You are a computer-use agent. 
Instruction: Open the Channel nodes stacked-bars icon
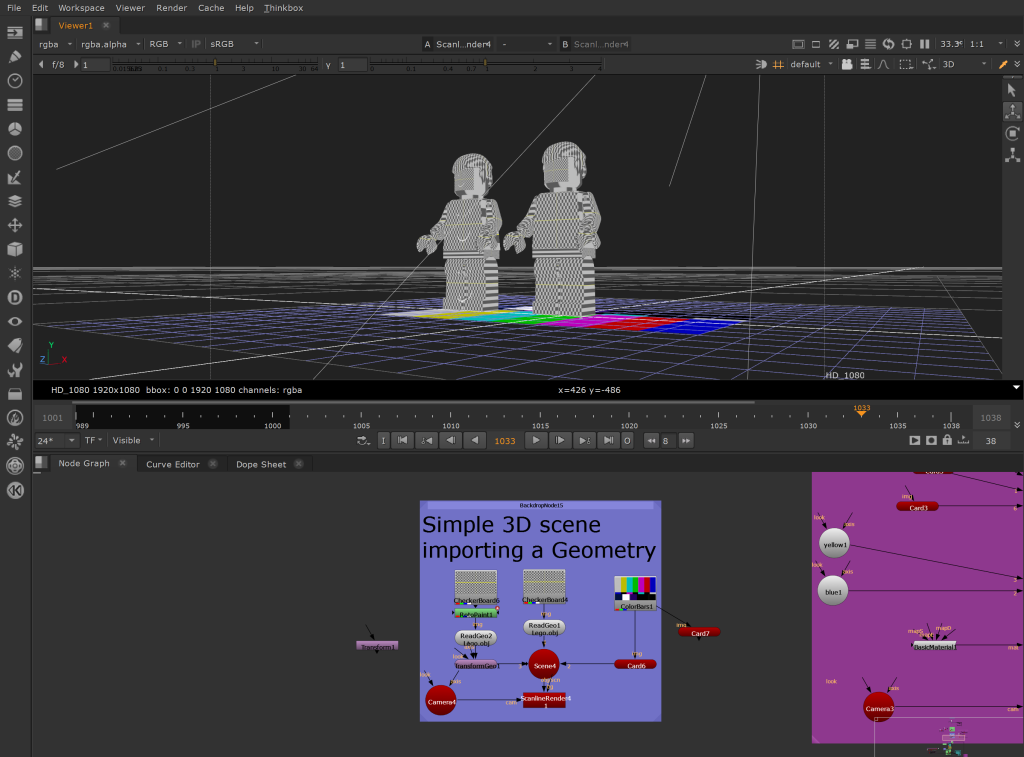14,105
